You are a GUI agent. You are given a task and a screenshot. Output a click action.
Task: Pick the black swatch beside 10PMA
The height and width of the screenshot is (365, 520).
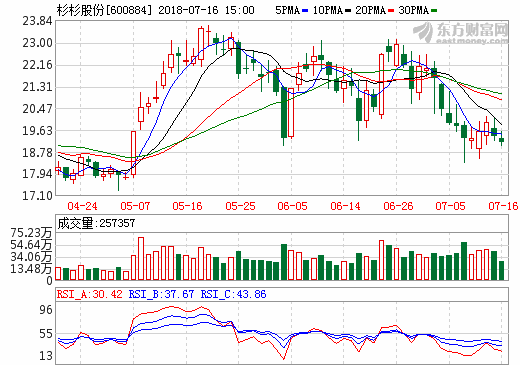[348, 11]
